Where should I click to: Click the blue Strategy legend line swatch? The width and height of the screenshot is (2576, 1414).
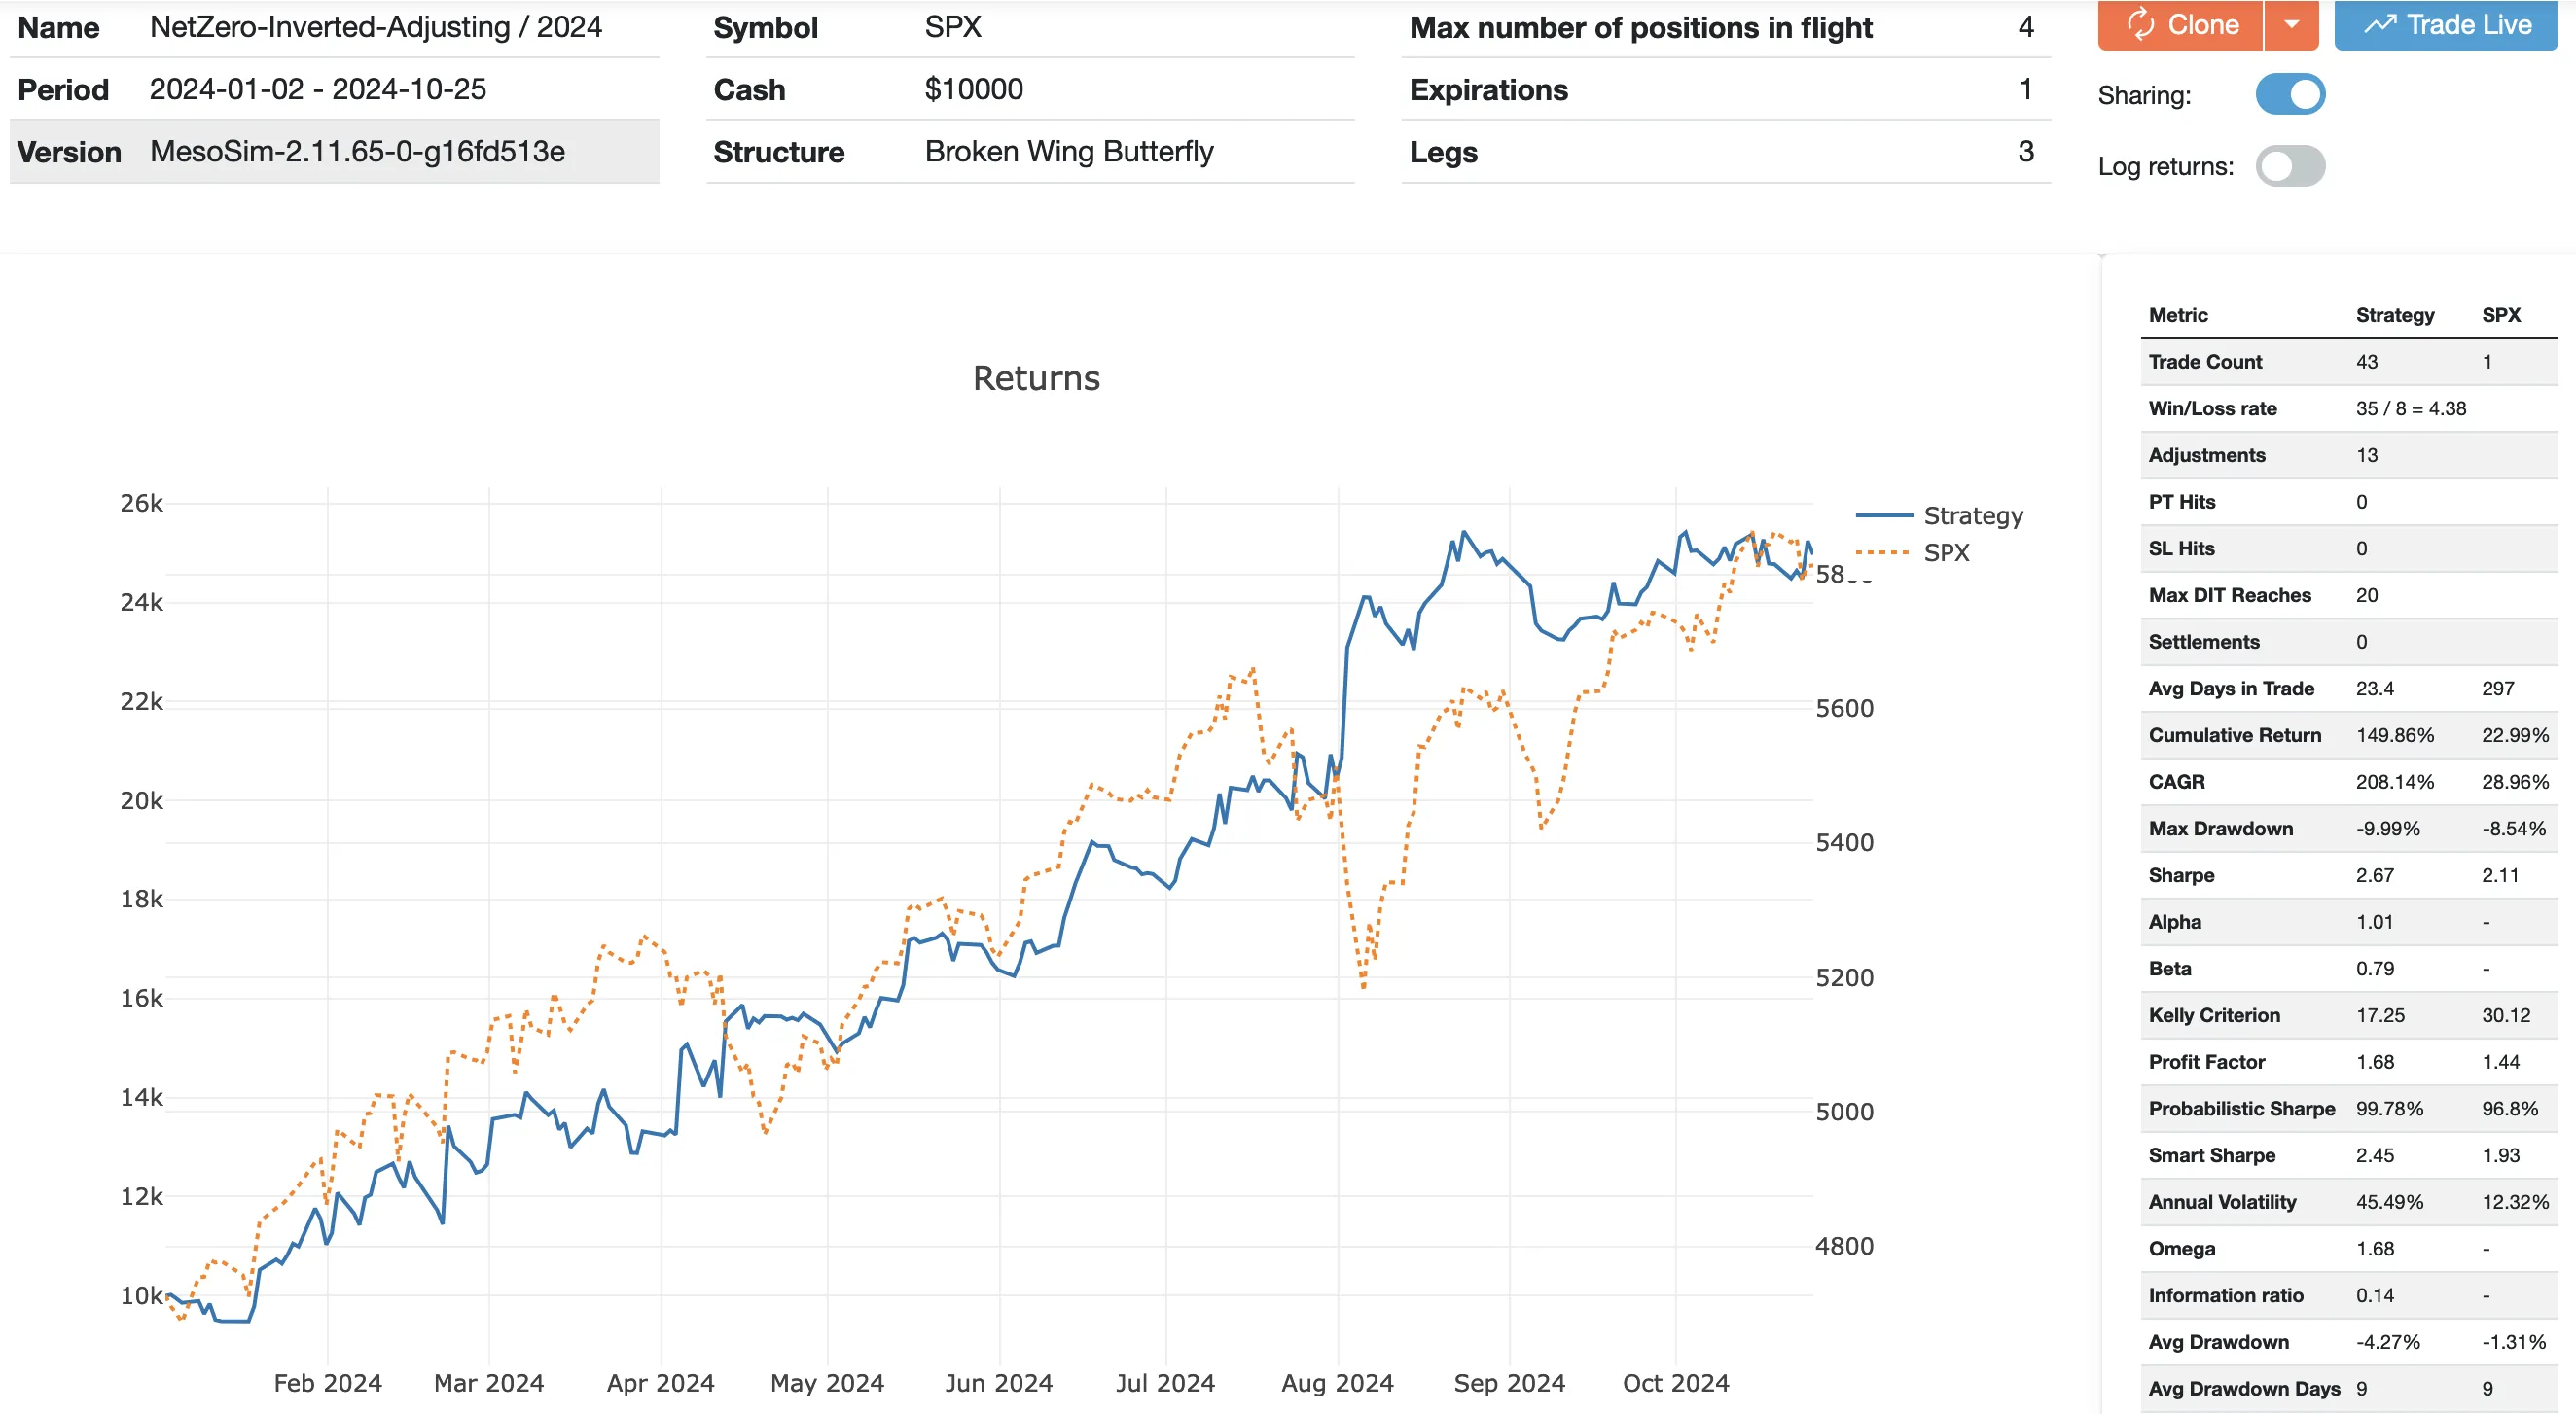(x=1885, y=516)
